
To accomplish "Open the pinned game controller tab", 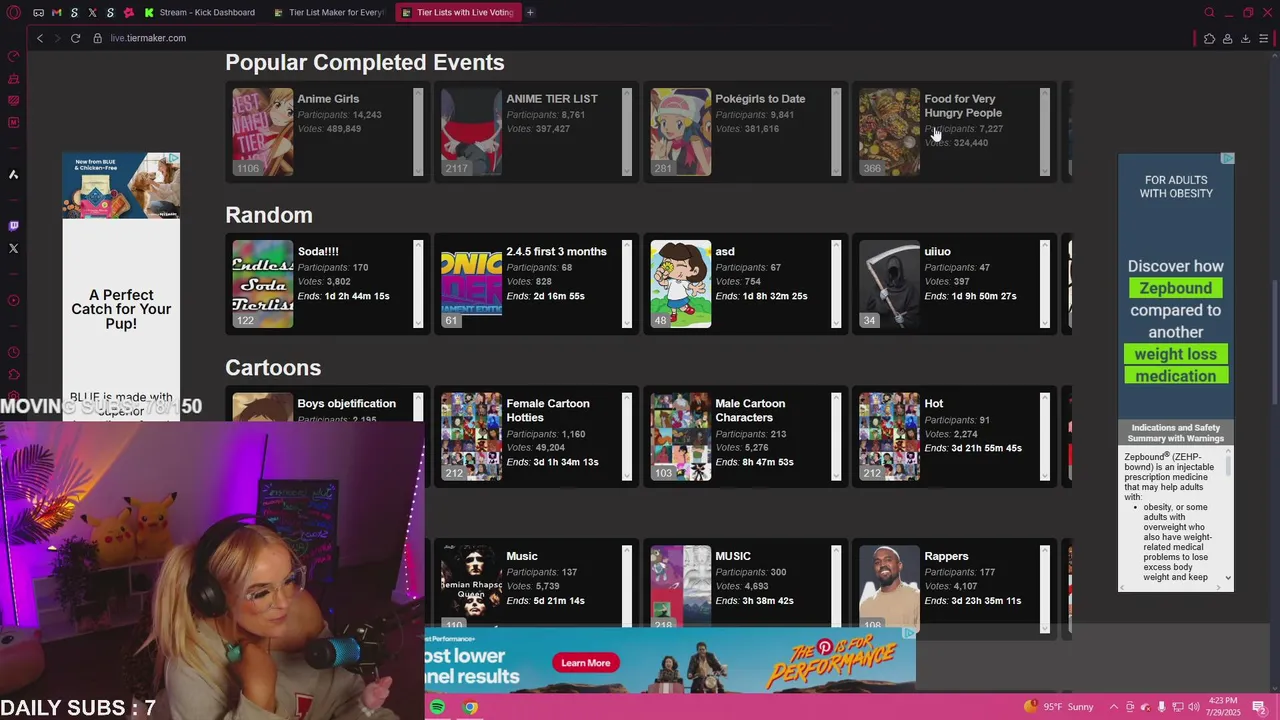I will (x=38, y=12).
